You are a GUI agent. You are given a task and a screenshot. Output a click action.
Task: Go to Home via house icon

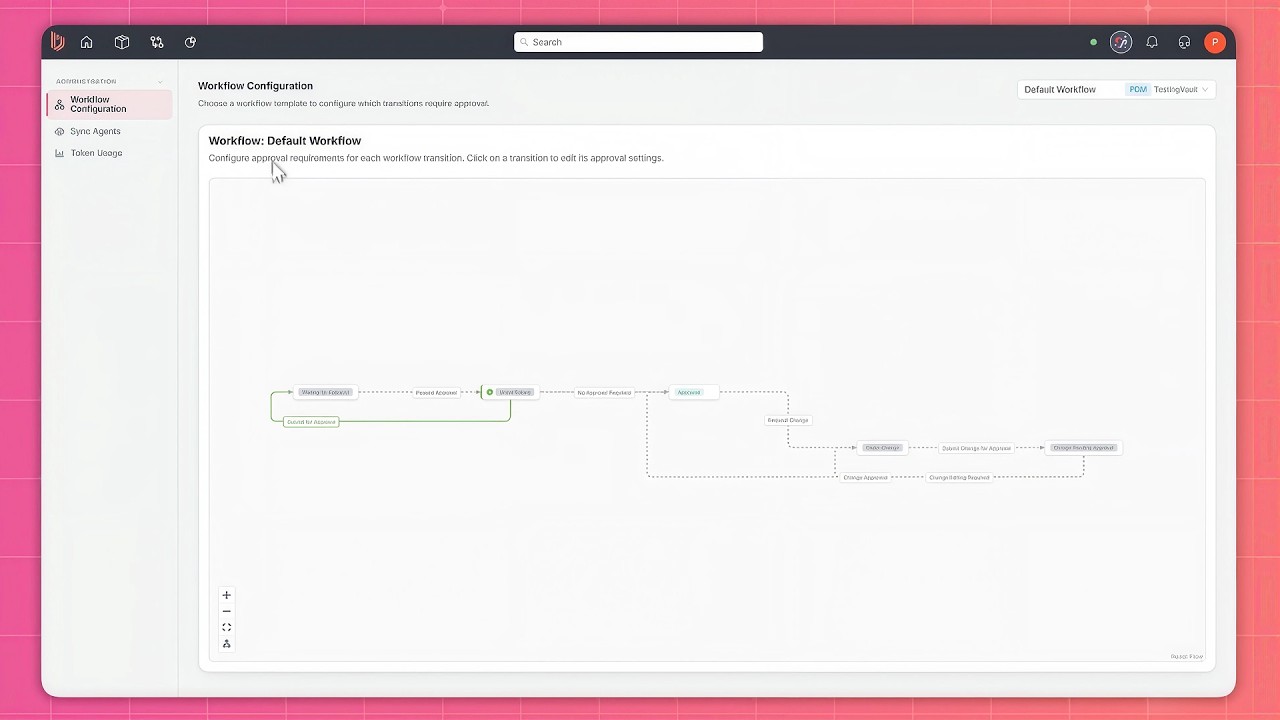[x=87, y=42]
